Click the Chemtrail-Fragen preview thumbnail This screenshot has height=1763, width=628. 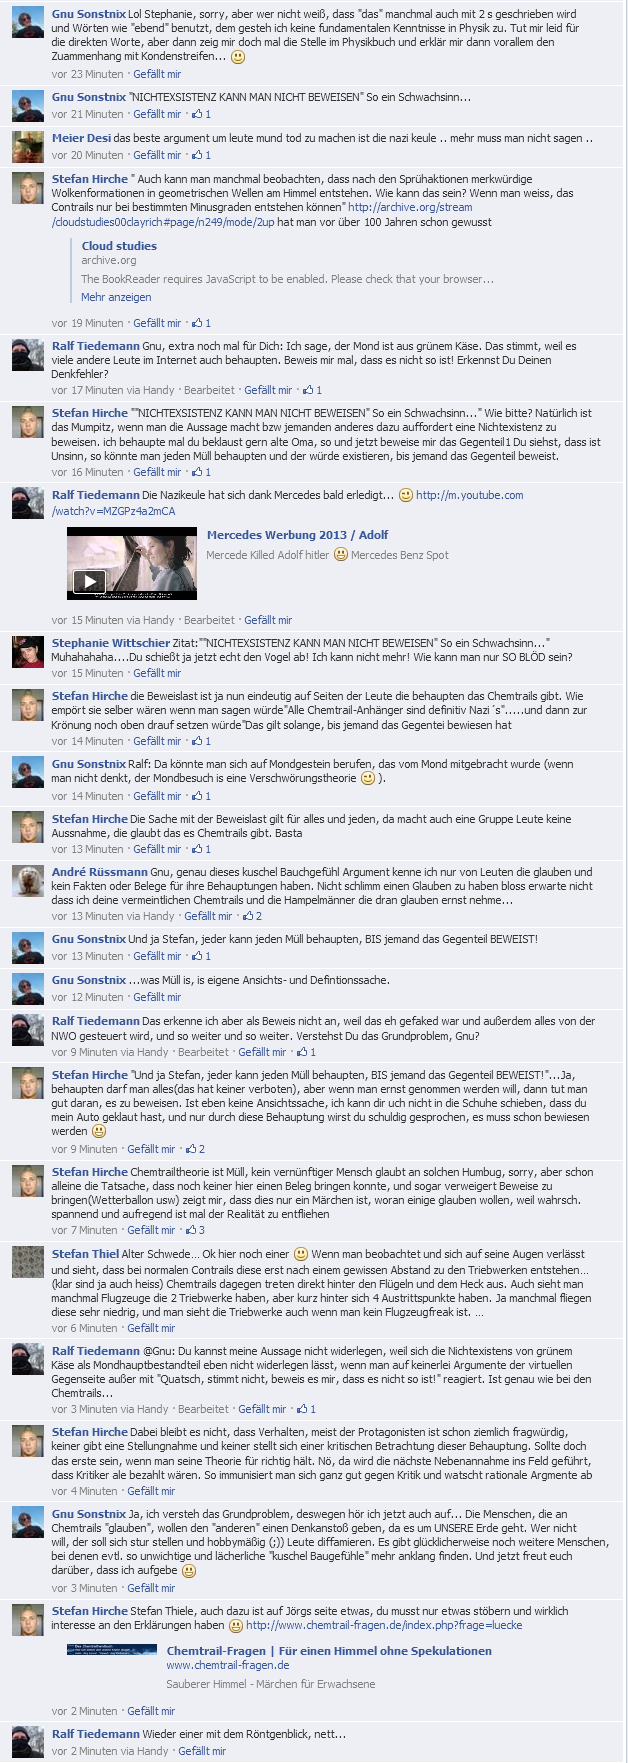click(x=112, y=1649)
